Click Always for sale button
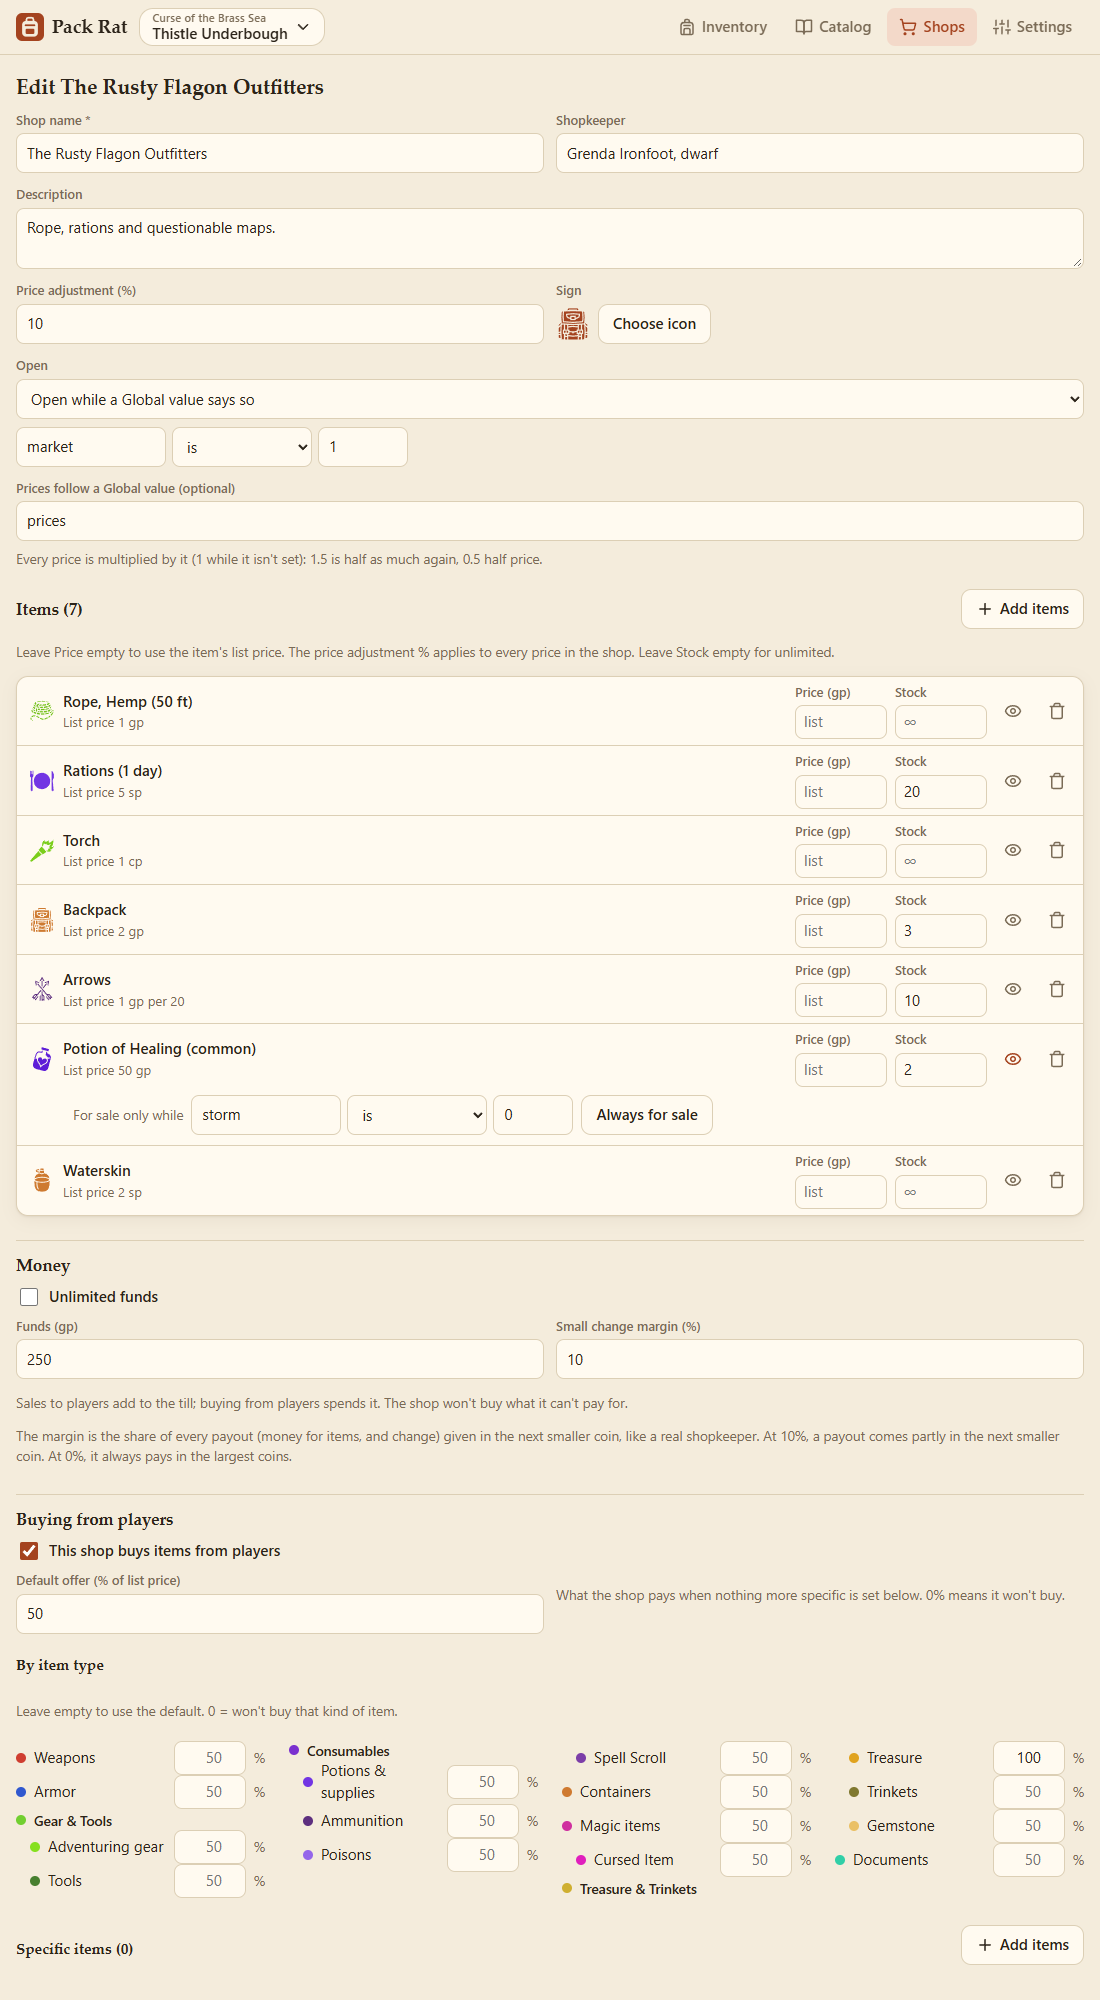This screenshot has height=2000, width=1100. (x=647, y=1115)
